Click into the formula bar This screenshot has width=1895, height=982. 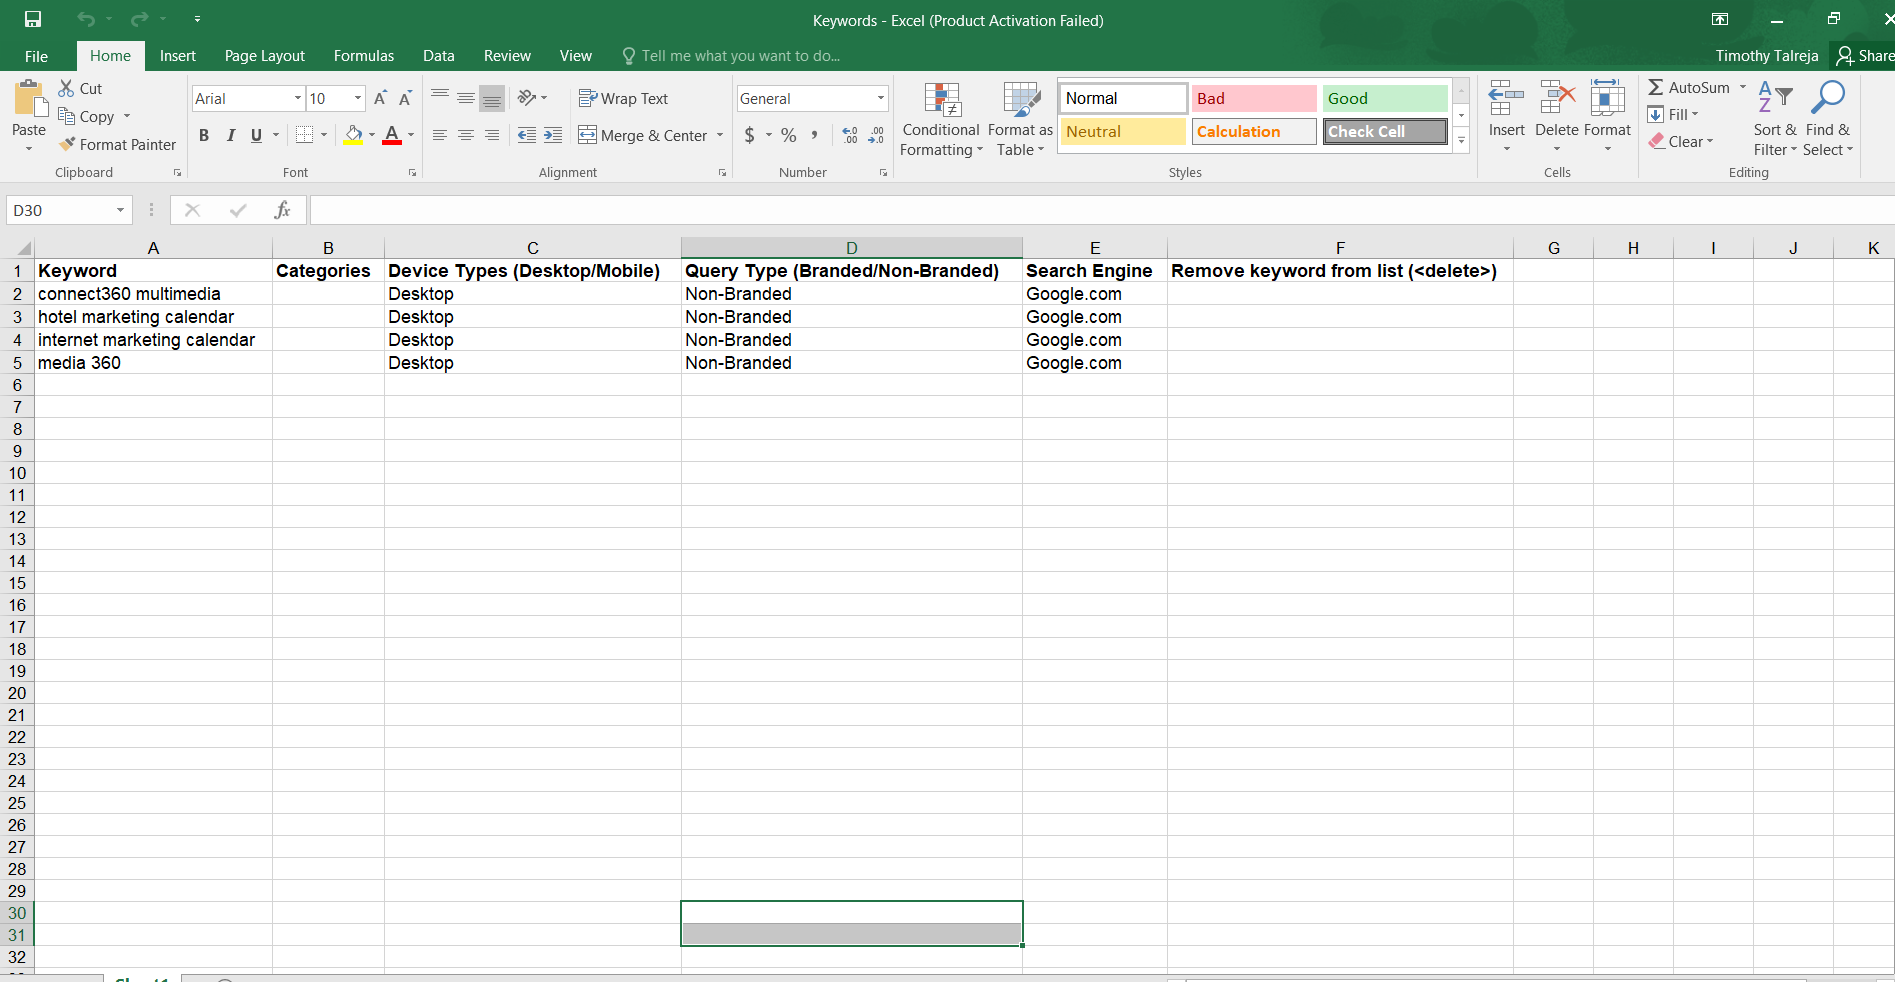(x=1100, y=210)
